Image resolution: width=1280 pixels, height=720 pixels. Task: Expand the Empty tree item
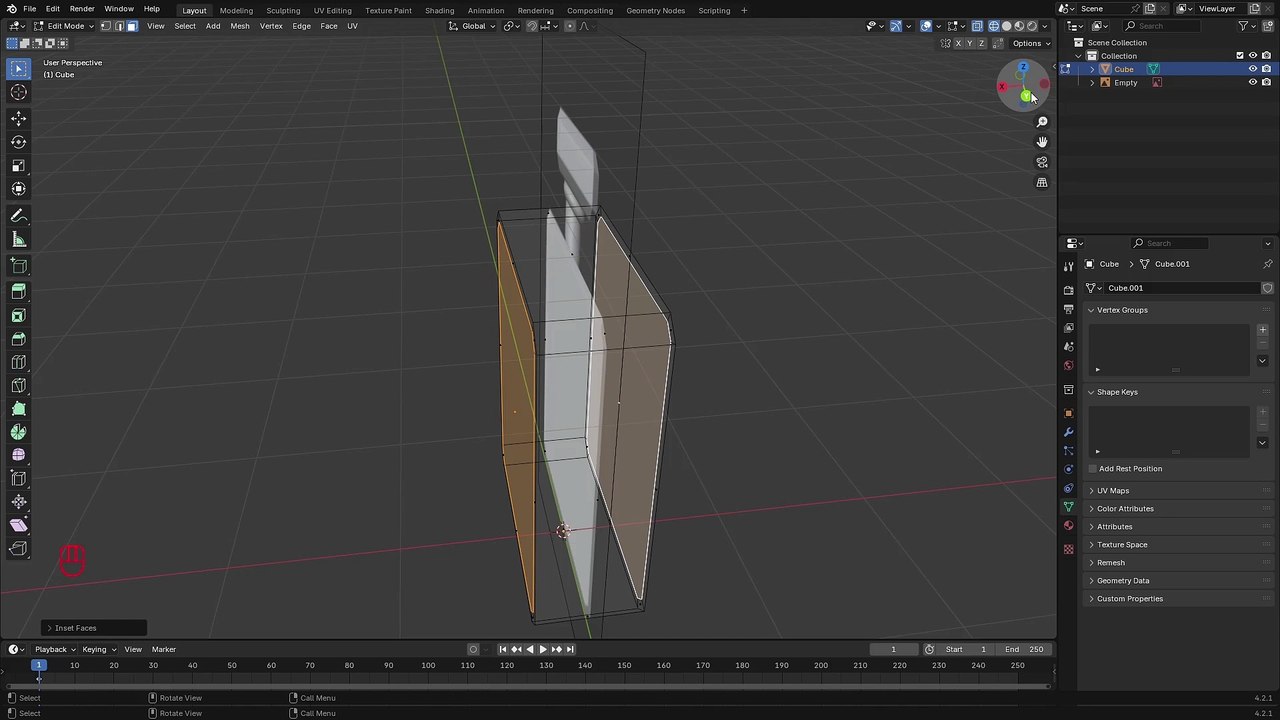1092,83
